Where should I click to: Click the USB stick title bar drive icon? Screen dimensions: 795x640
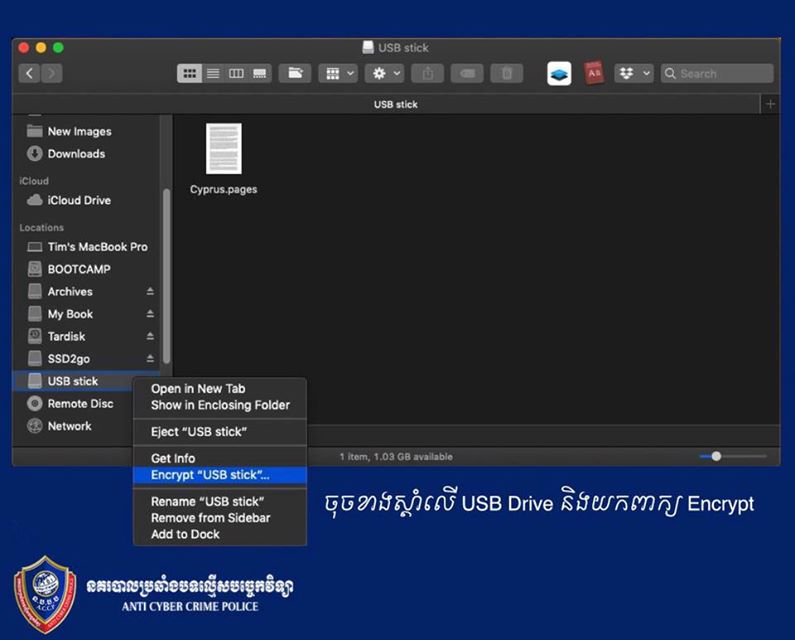[368, 48]
